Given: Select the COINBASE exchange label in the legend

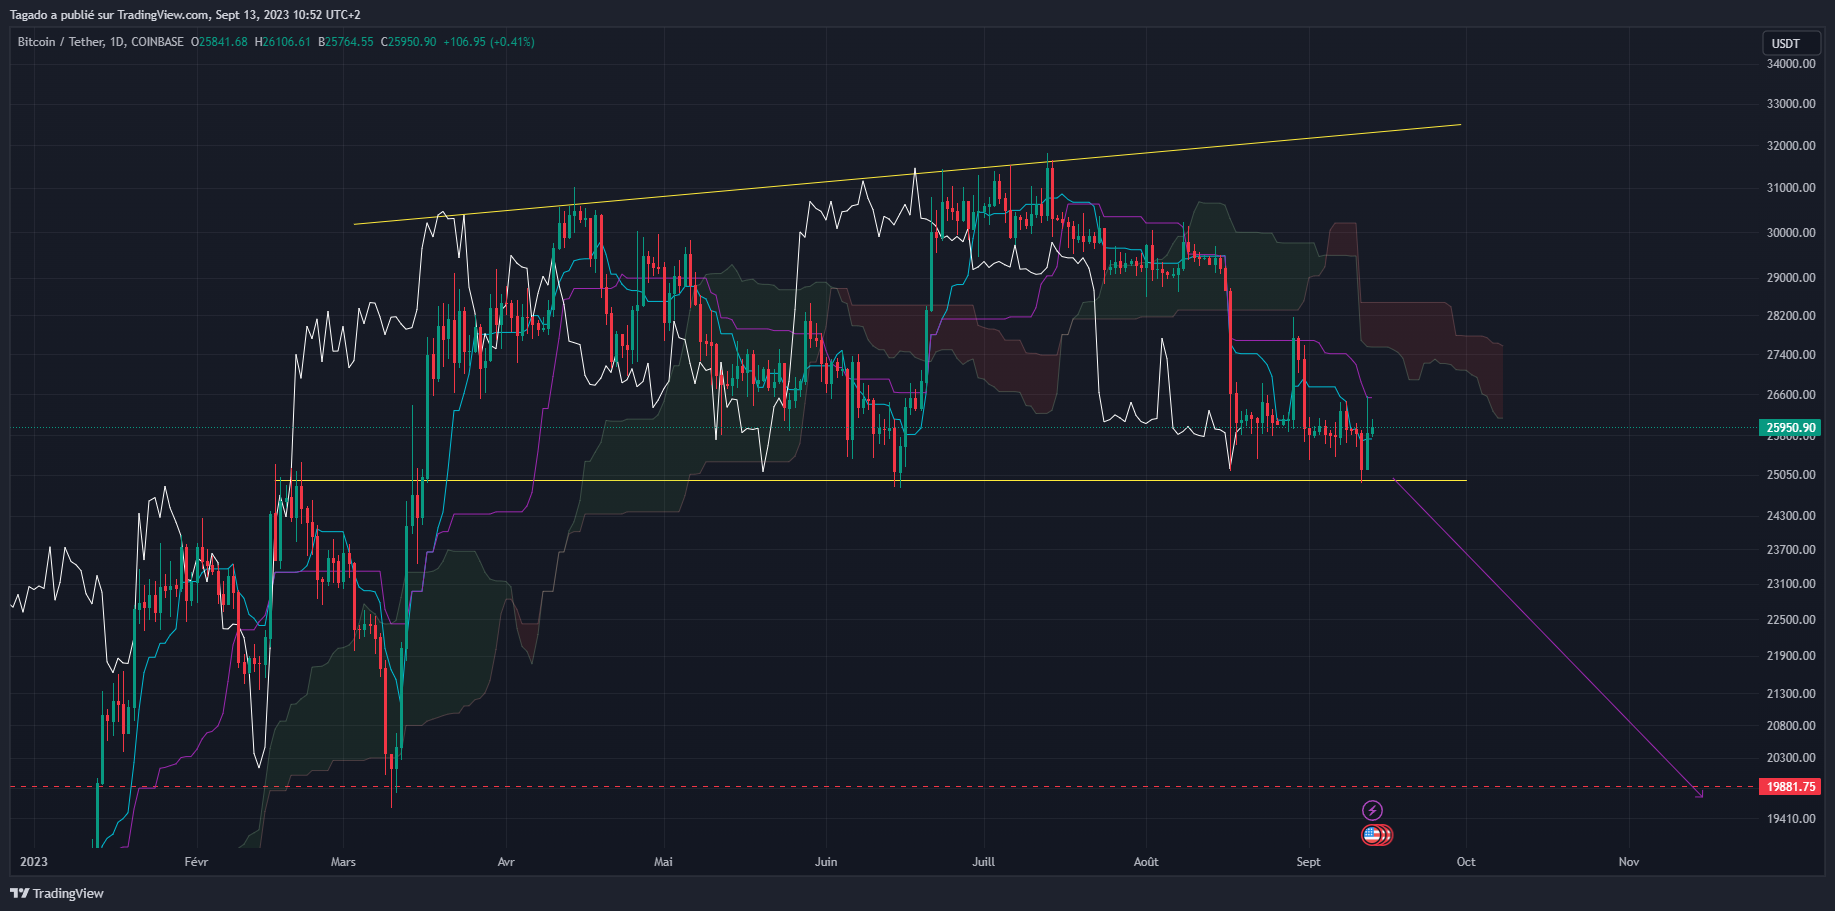Looking at the screenshot, I should pyautogui.click(x=157, y=42).
